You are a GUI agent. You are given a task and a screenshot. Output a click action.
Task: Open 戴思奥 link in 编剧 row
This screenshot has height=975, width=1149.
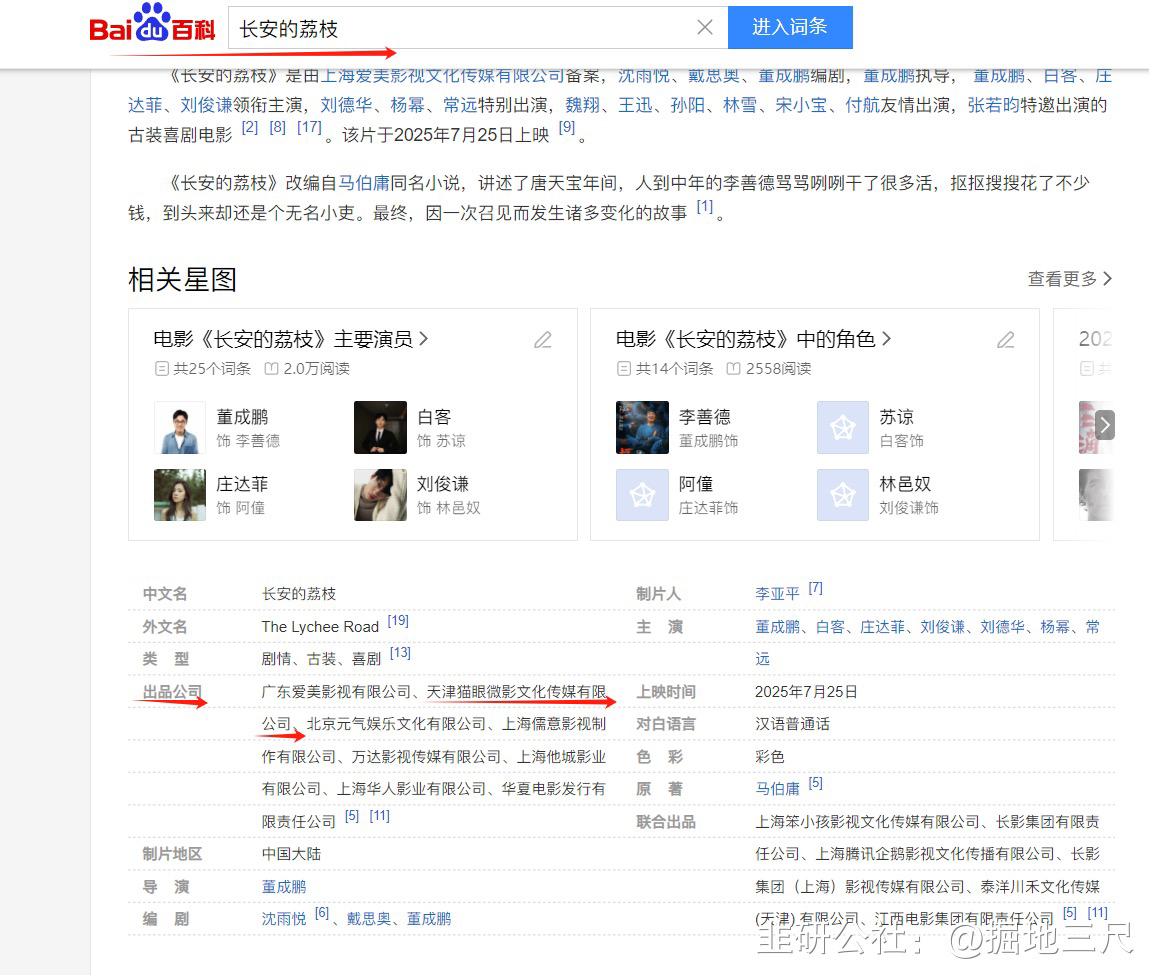click(x=369, y=919)
